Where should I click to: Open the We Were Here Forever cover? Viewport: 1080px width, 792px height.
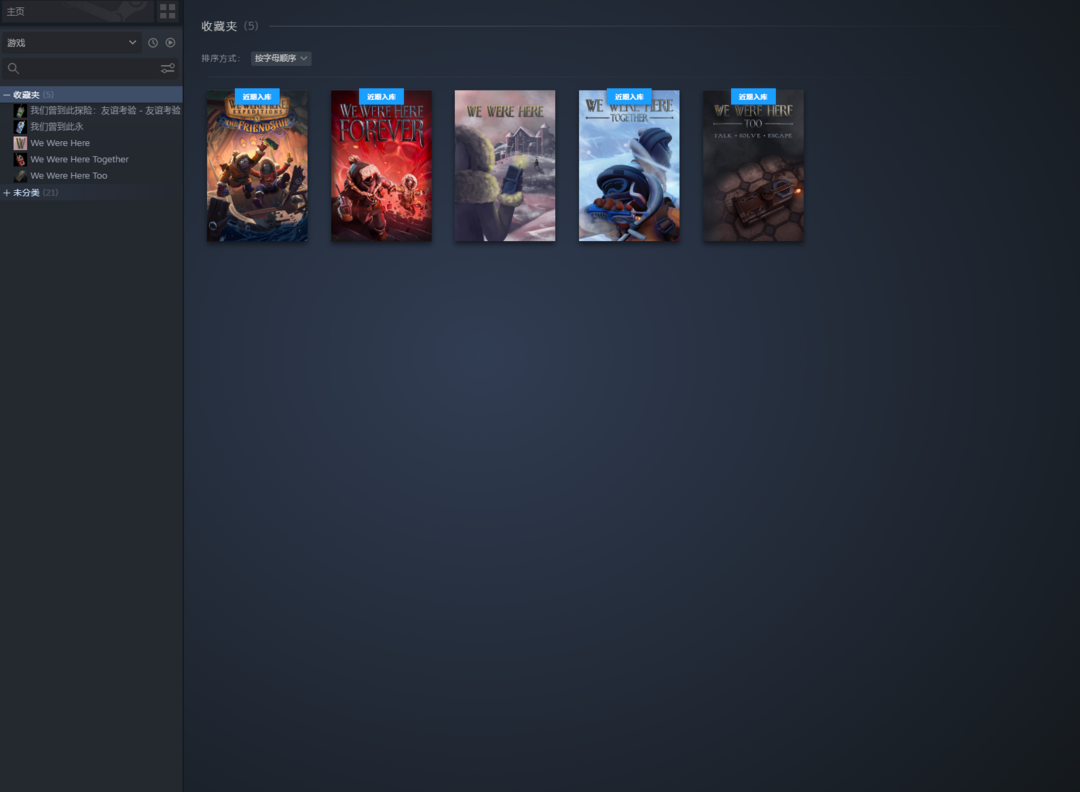tap(381, 170)
